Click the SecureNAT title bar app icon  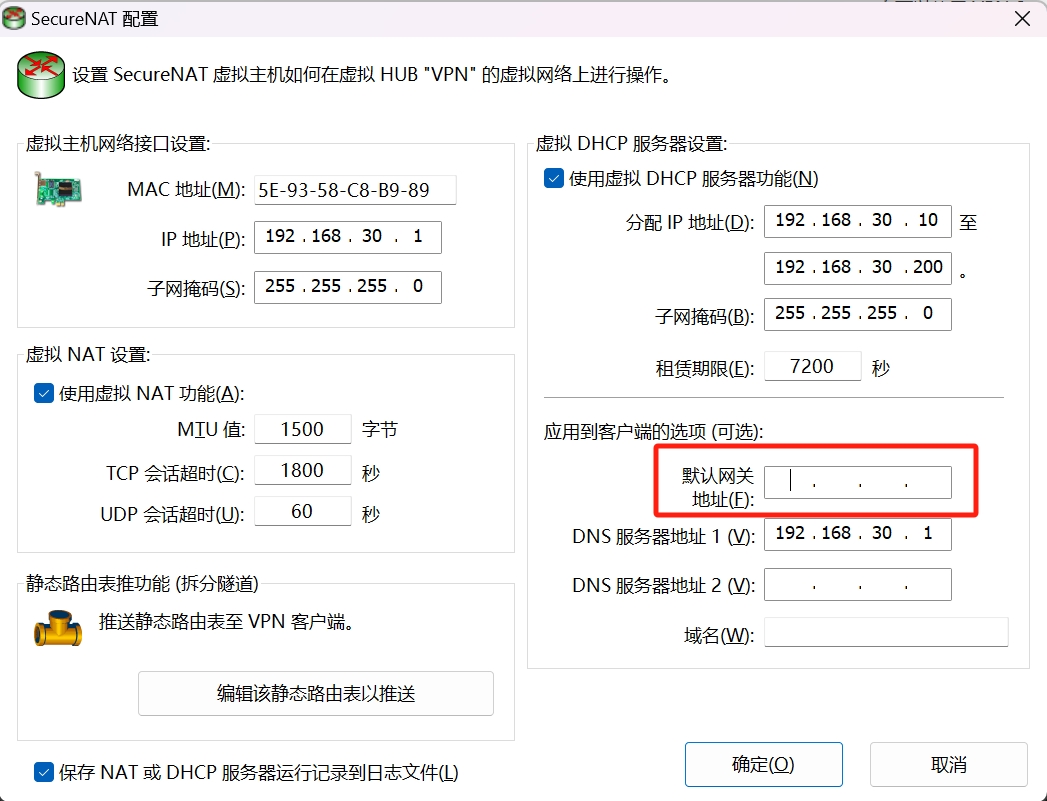14,18
